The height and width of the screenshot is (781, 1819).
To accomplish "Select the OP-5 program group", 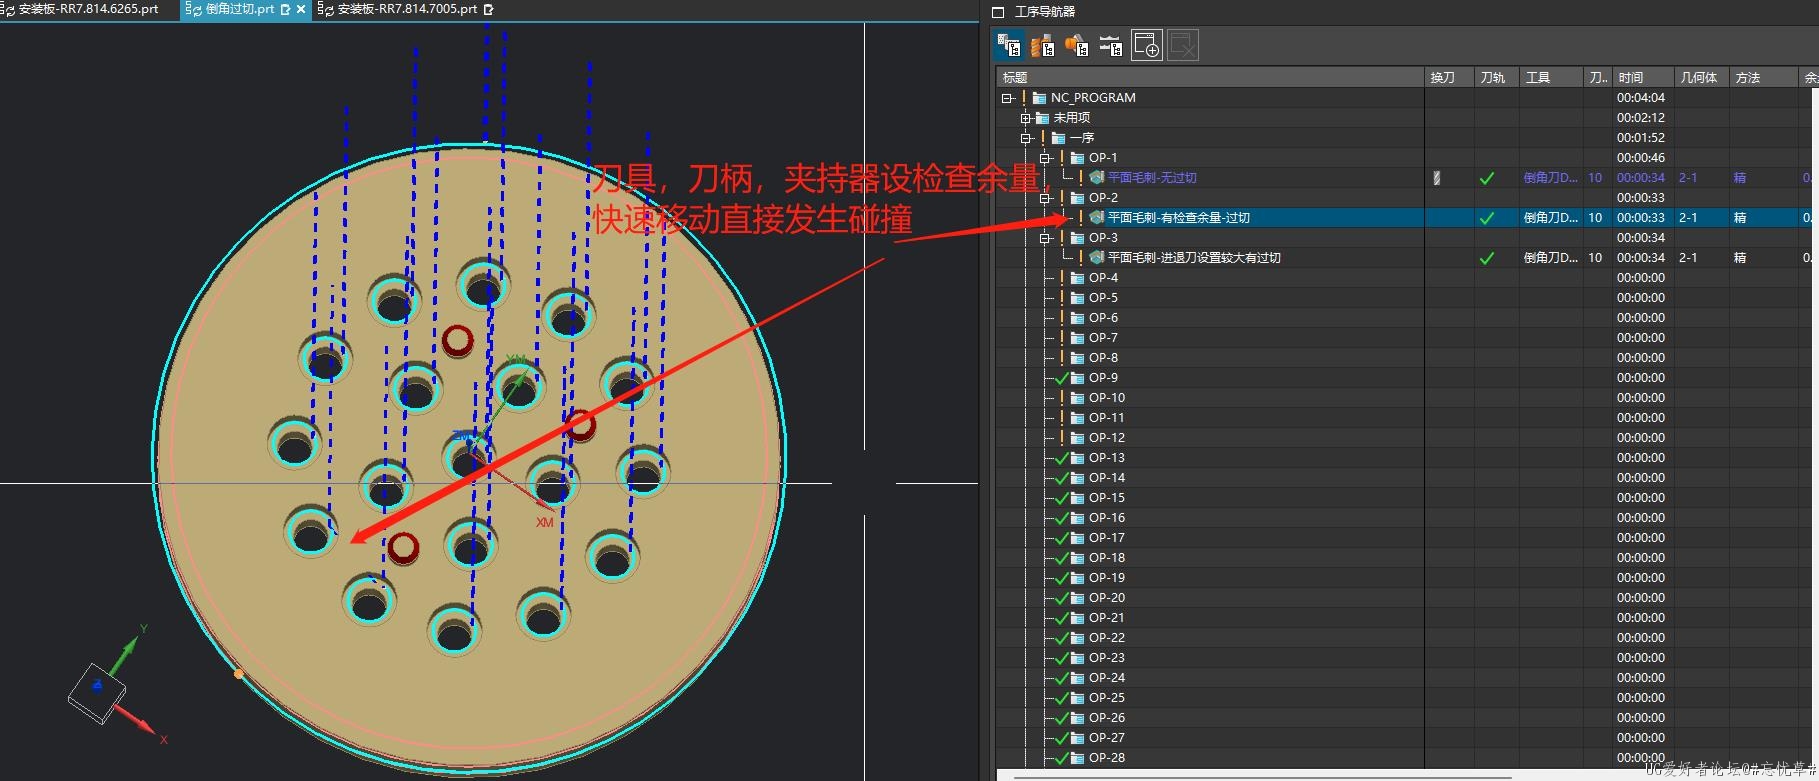I will point(1103,298).
